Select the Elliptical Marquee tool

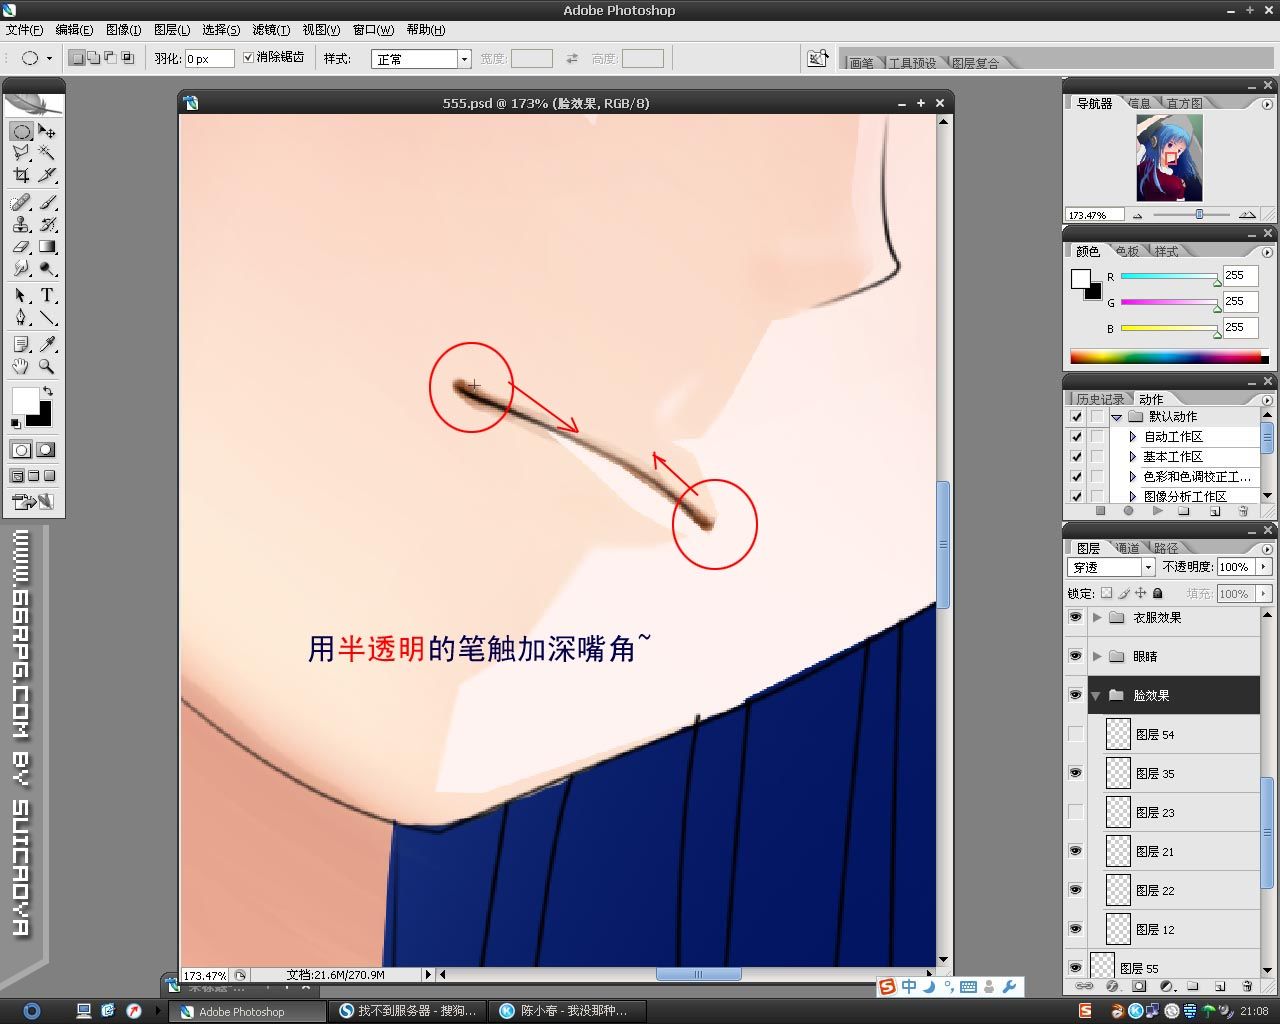(x=21, y=131)
